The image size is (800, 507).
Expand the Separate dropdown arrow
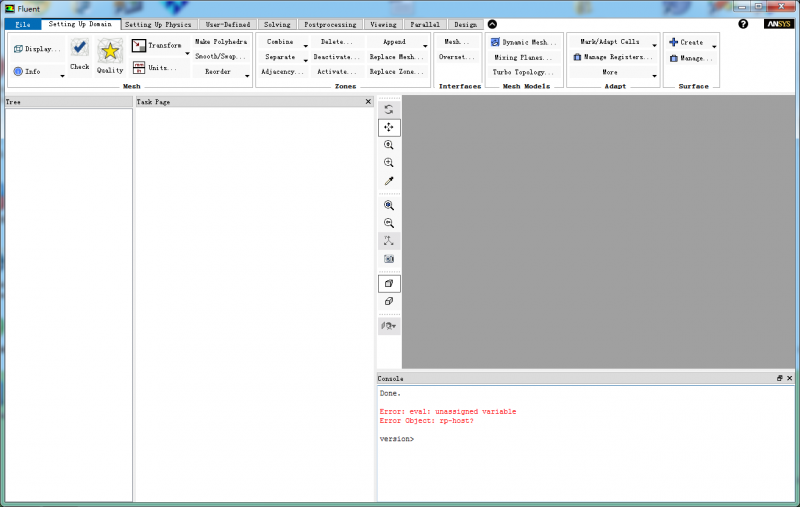click(306, 61)
